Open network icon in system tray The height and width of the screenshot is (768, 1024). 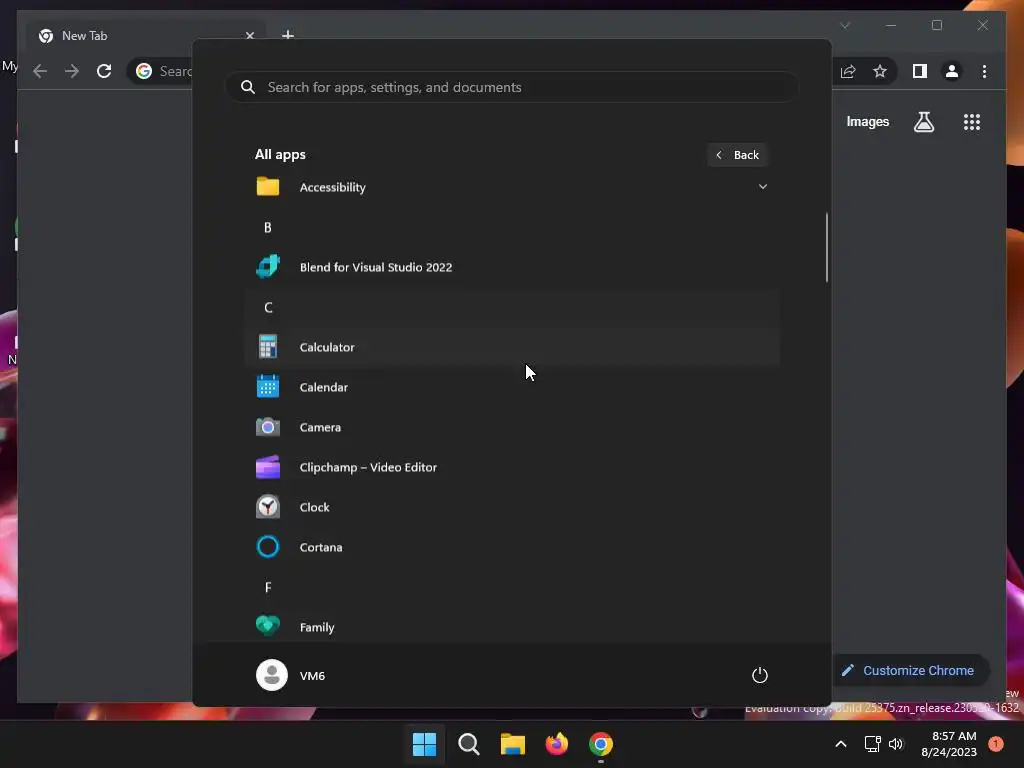872,744
